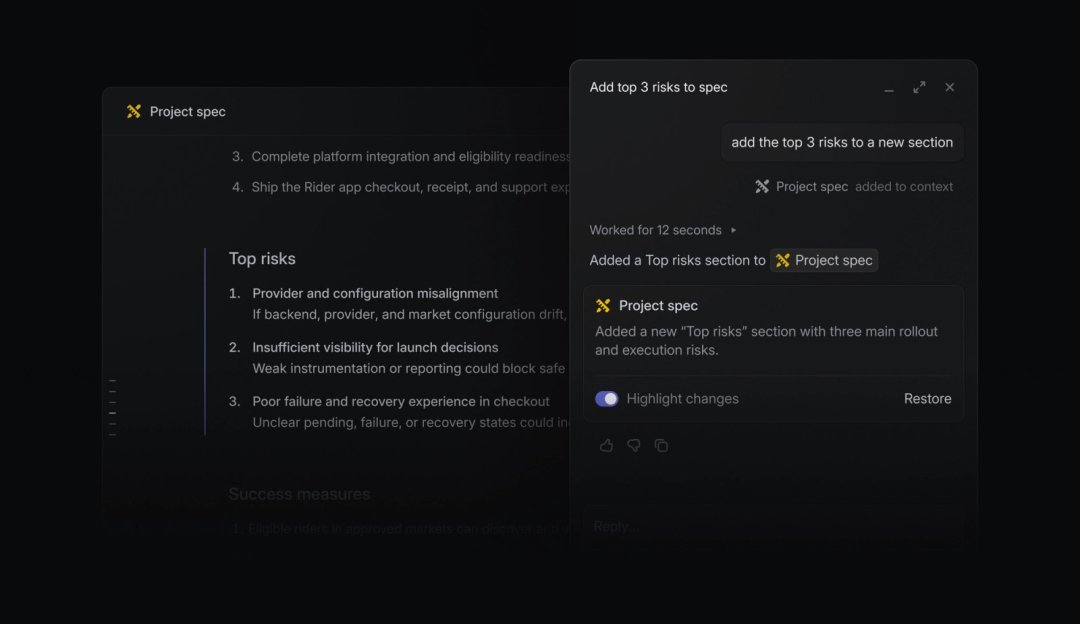Image resolution: width=1080 pixels, height=624 pixels.
Task: Expand the chat panel to full size
Action: click(920, 87)
